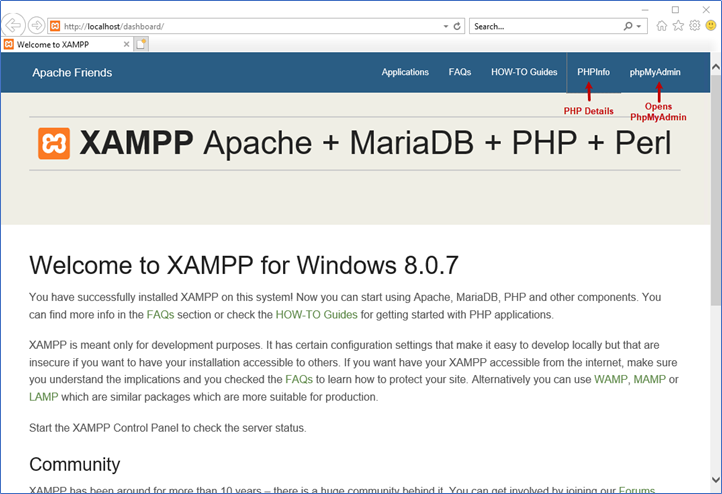Viewport: 722px width, 494px height.
Task: Open the WAMP link
Action: (x=611, y=379)
